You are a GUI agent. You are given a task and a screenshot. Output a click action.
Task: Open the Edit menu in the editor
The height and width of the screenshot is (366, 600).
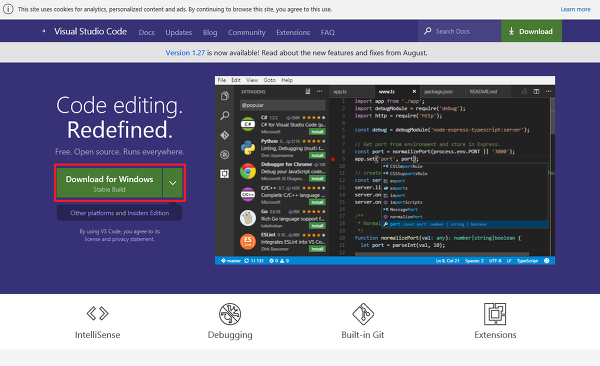tap(236, 80)
